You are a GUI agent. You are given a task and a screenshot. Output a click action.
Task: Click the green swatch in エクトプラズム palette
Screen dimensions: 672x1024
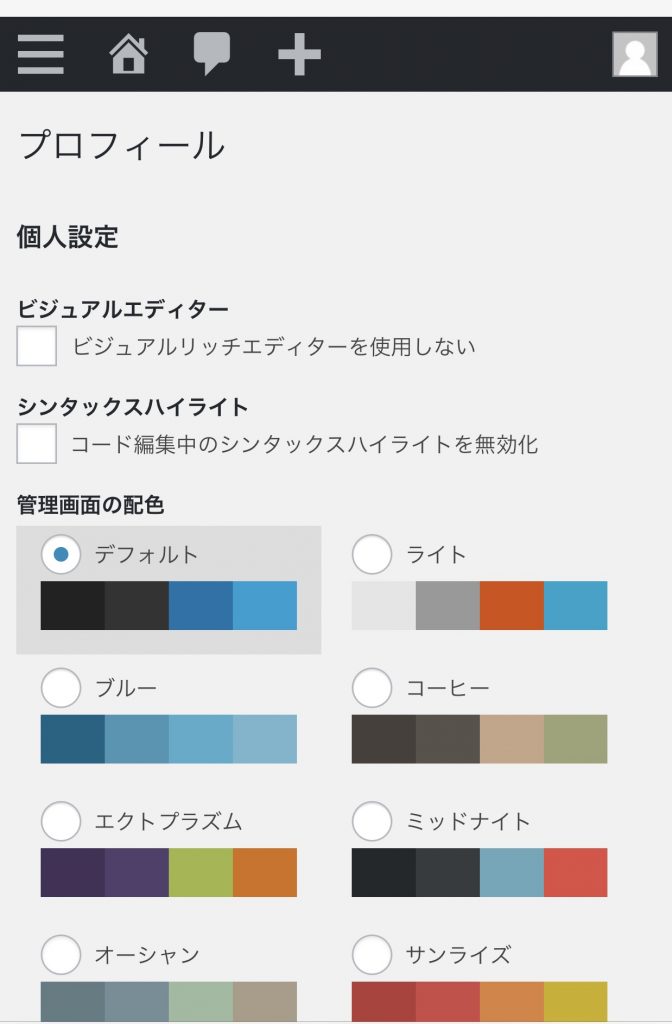[x=200, y=872]
